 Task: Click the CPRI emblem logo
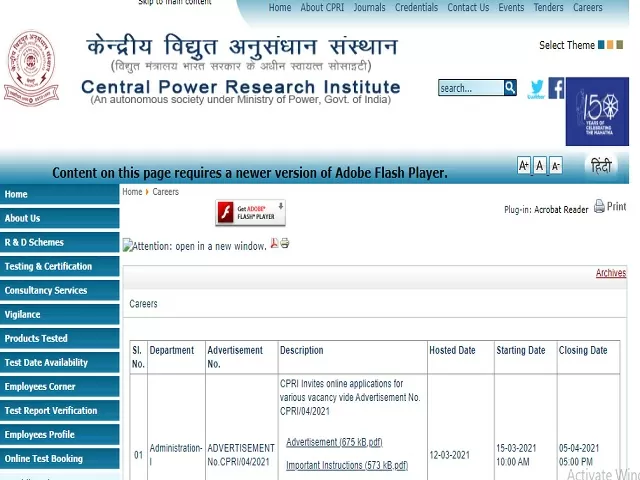tap(31, 68)
